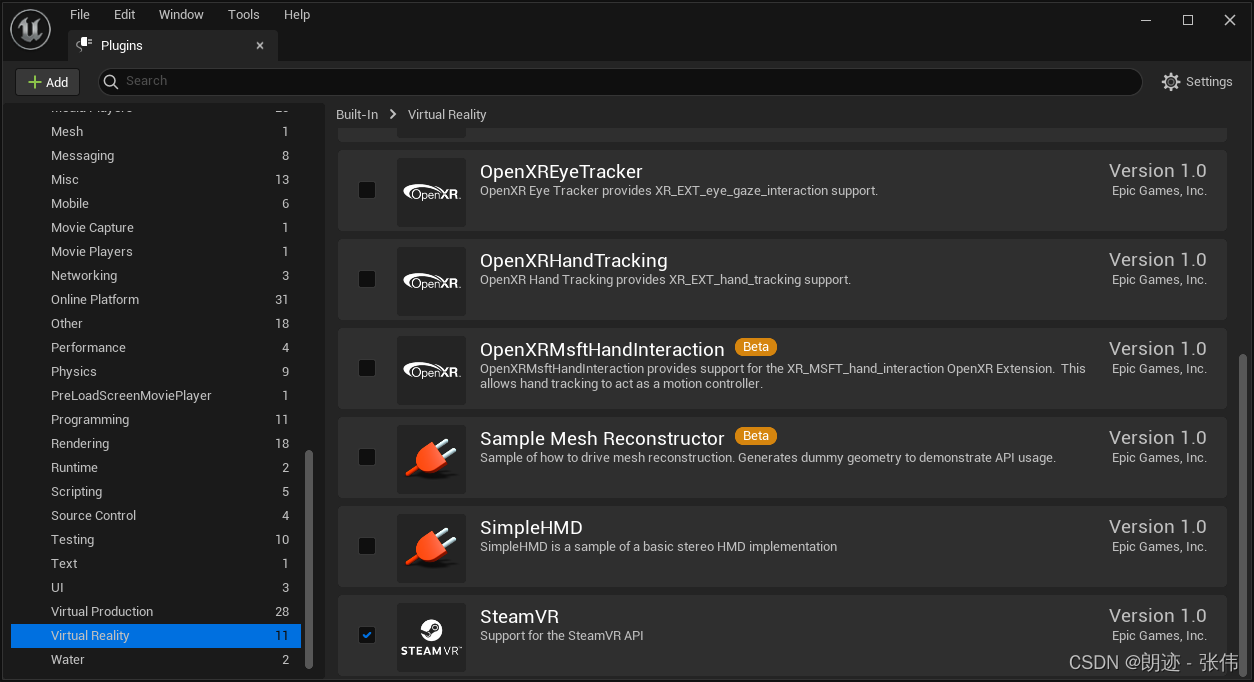Select the Source Control category

click(x=156, y=516)
